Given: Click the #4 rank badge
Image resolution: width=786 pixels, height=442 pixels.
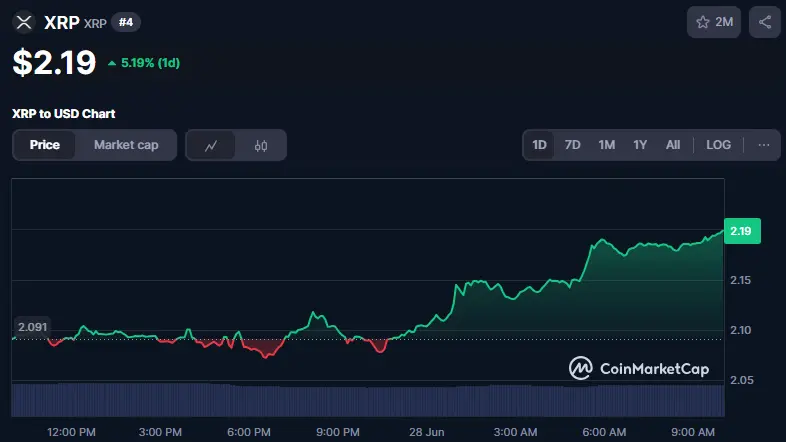Looking at the screenshot, I should [126, 22].
